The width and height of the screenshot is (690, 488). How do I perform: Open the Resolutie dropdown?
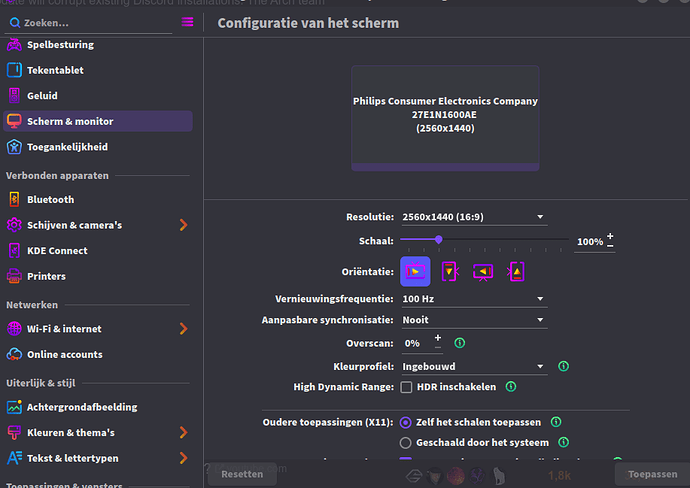coord(474,217)
